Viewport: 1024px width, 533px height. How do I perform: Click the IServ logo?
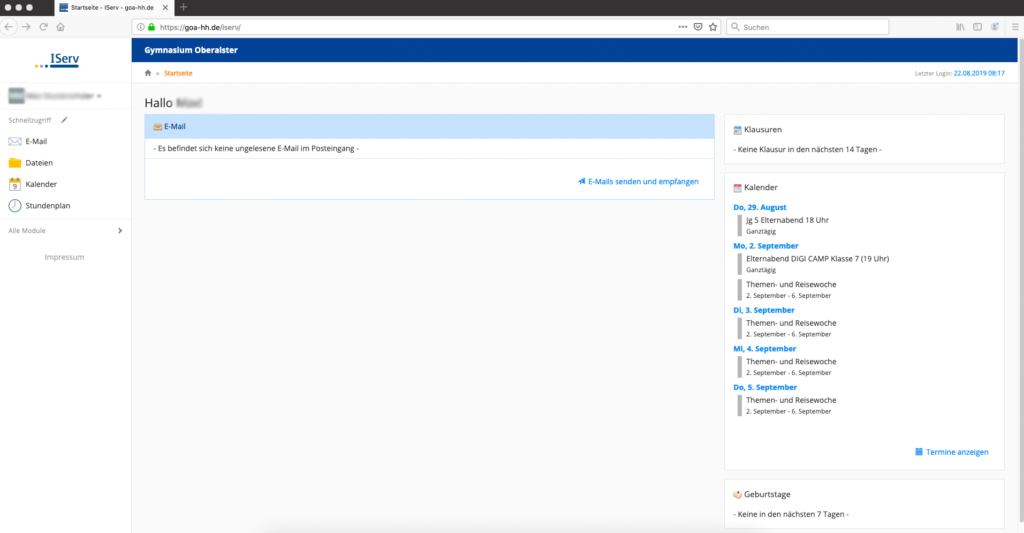[57, 60]
